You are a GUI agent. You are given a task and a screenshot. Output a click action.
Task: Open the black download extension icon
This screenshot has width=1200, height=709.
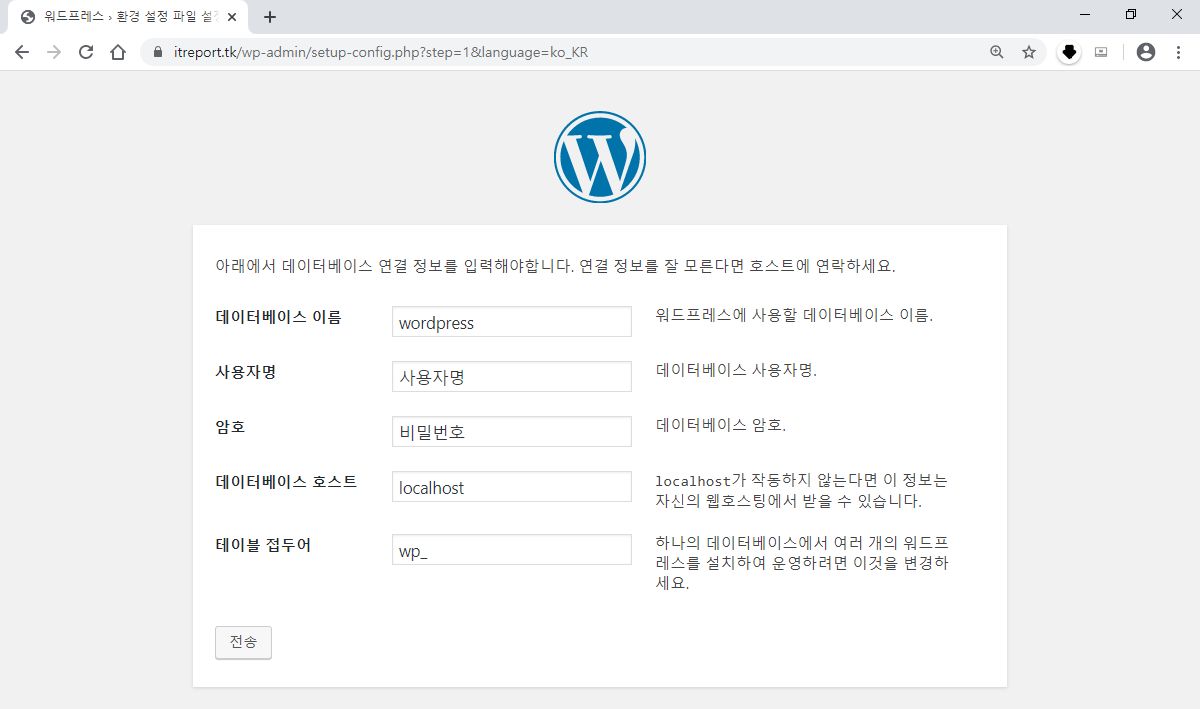pyautogui.click(x=1069, y=52)
